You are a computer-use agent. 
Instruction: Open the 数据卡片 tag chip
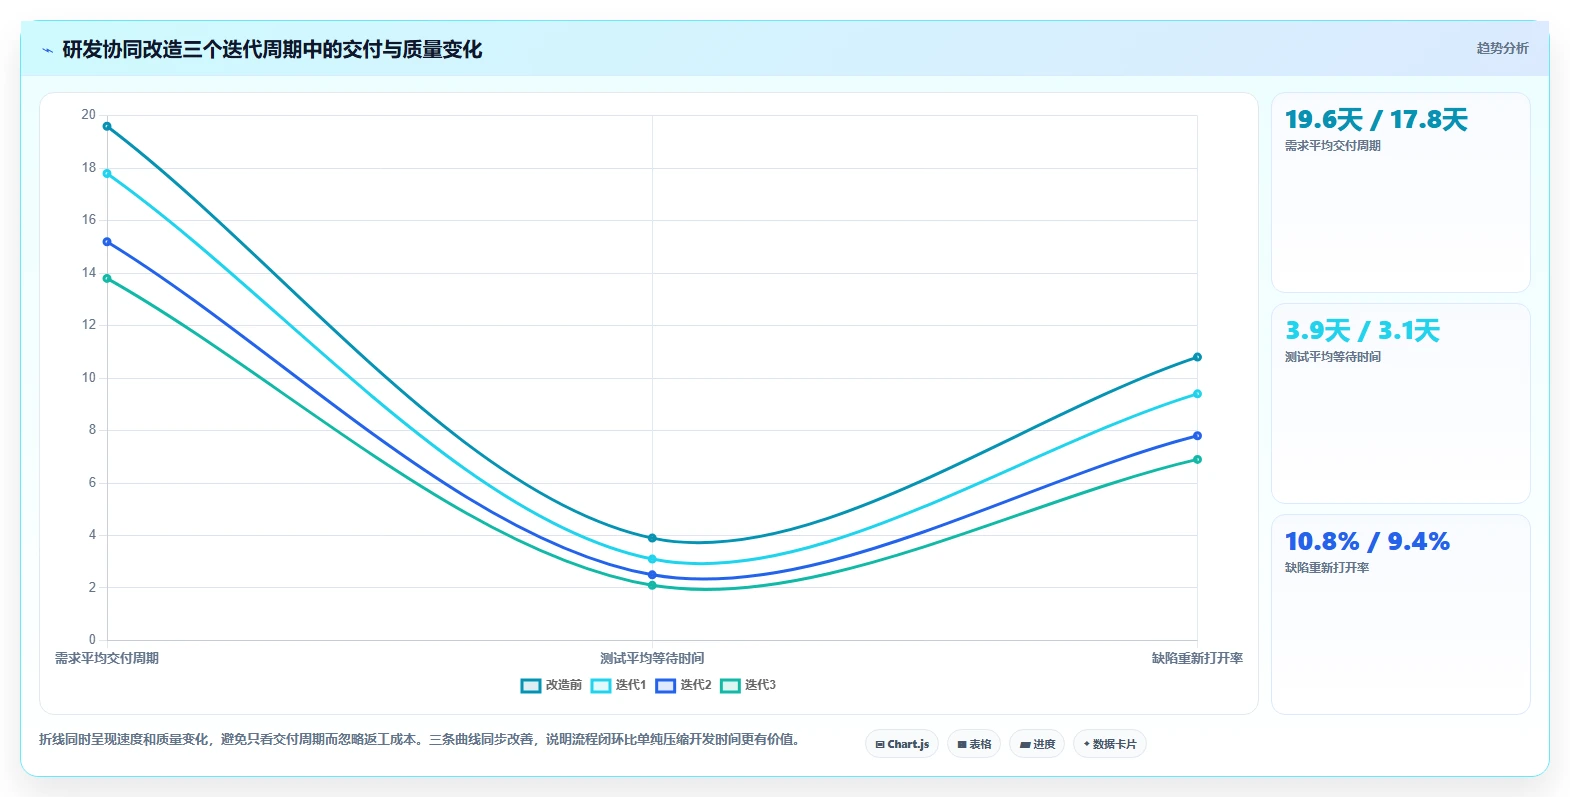1110,744
